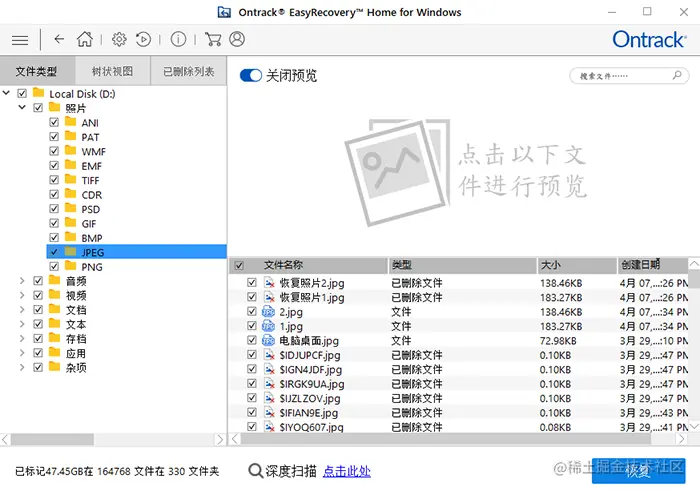The height and width of the screenshot is (491, 700).
Task: Open the hamburger menu
Action: click(x=20, y=40)
